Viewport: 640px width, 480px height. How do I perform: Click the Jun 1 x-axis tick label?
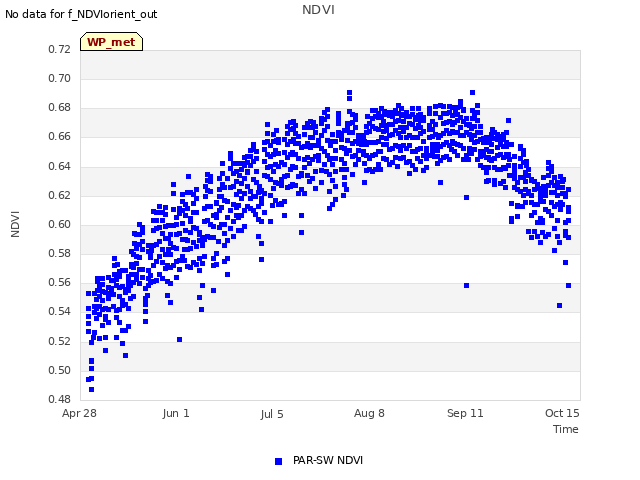coord(176,413)
